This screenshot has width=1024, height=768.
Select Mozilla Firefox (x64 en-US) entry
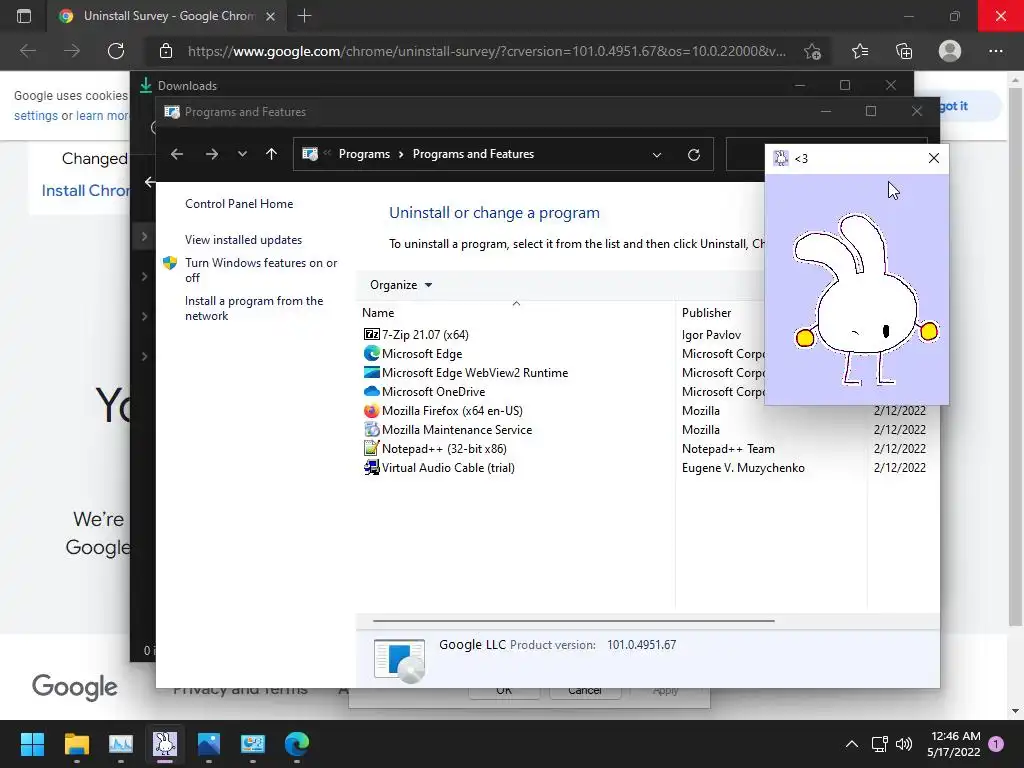pyautogui.click(x=452, y=410)
